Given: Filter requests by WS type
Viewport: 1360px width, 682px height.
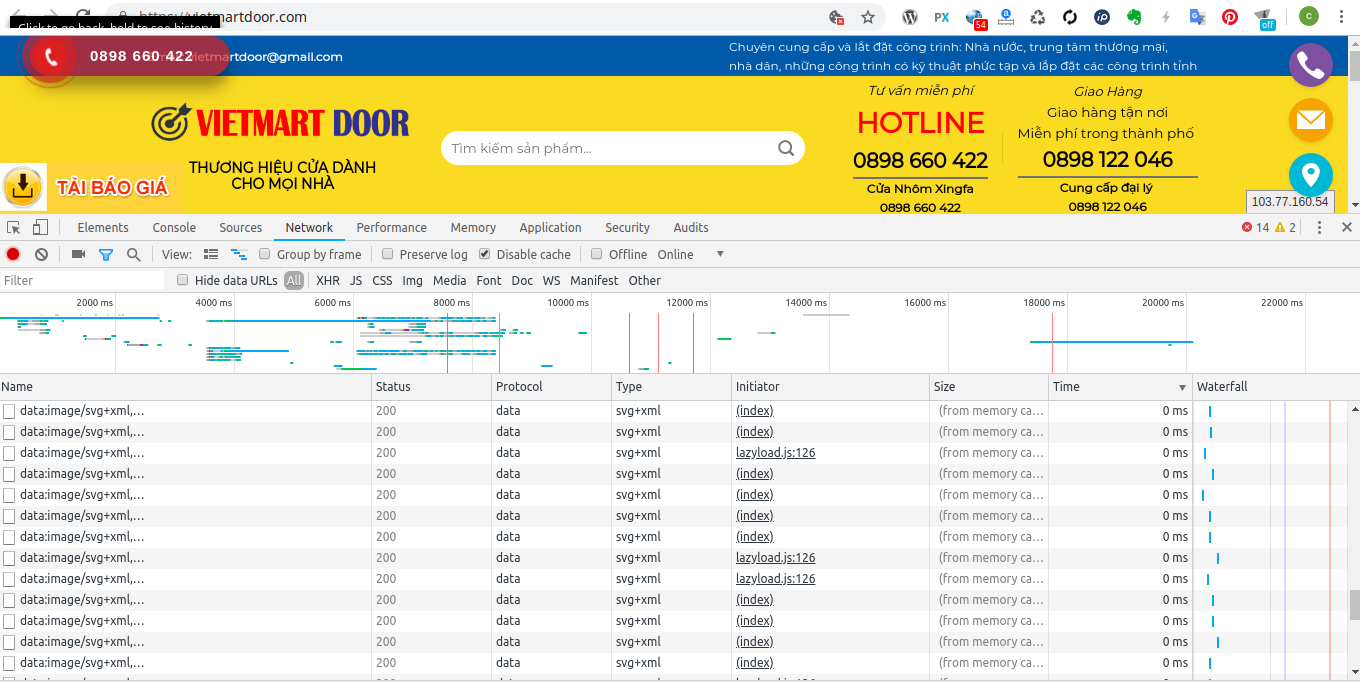Looking at the screenshot, I should [x=551, y=281].
